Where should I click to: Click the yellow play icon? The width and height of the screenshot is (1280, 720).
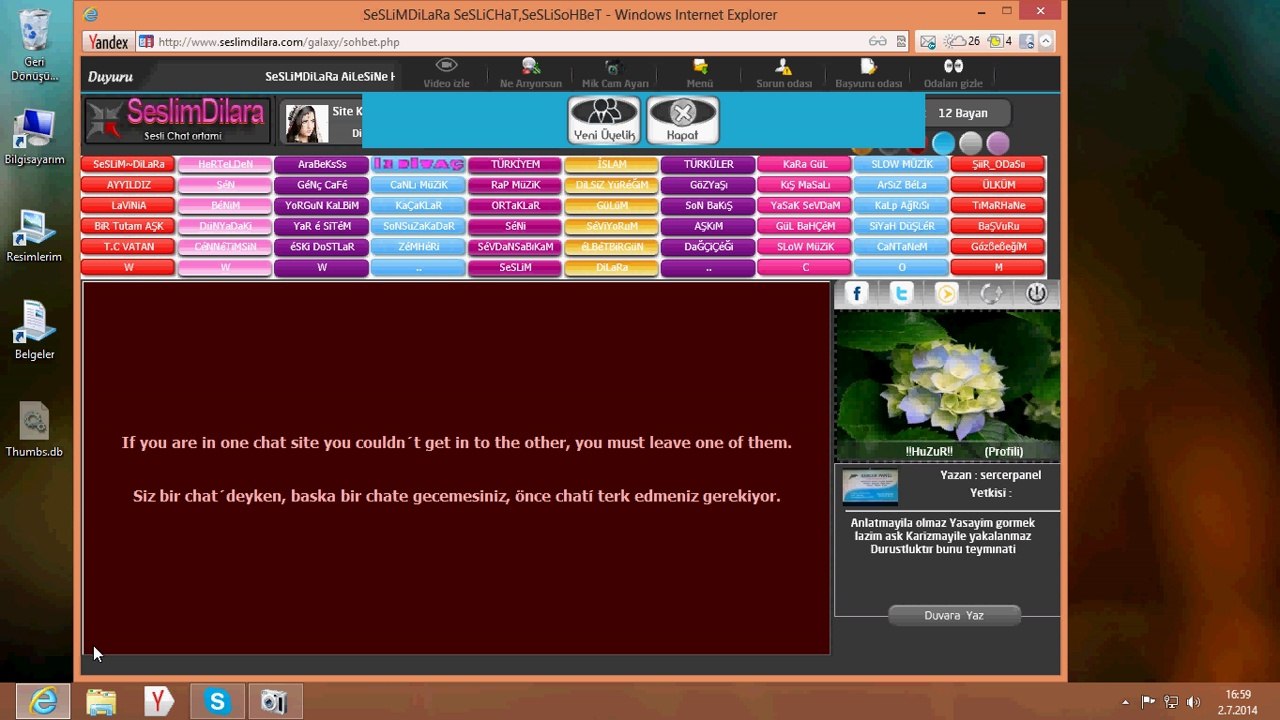tap(946, 293)
